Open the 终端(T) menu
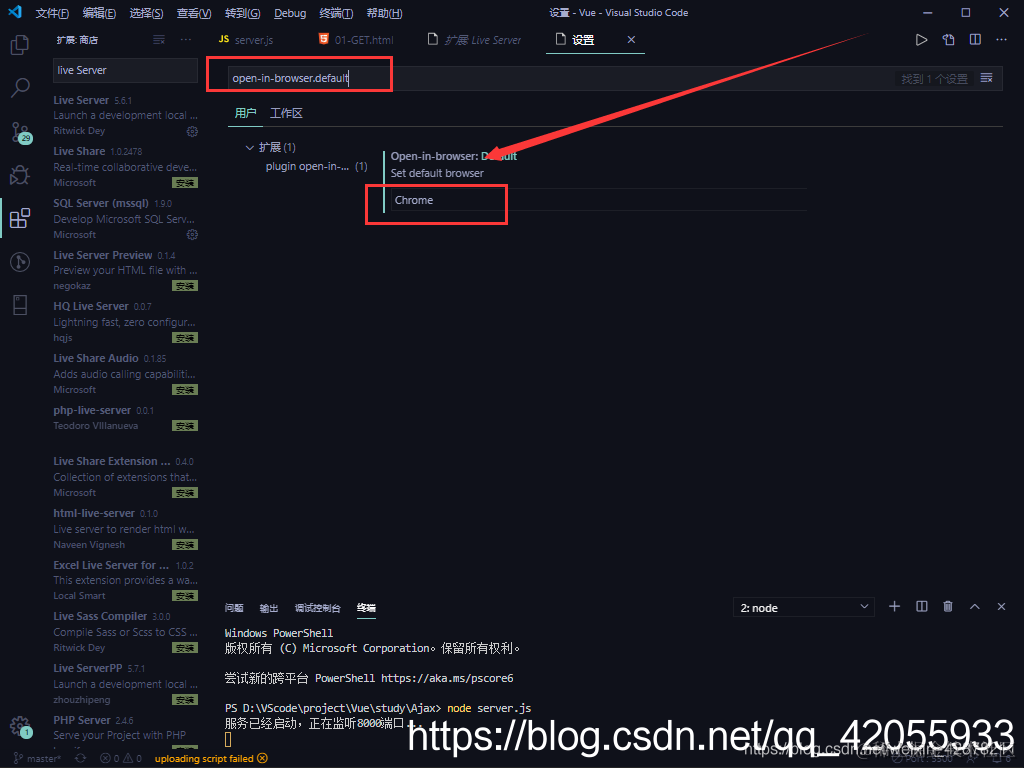Image resolution: width=1024 pixels, height=768 pixels. (x=336, y=13)
